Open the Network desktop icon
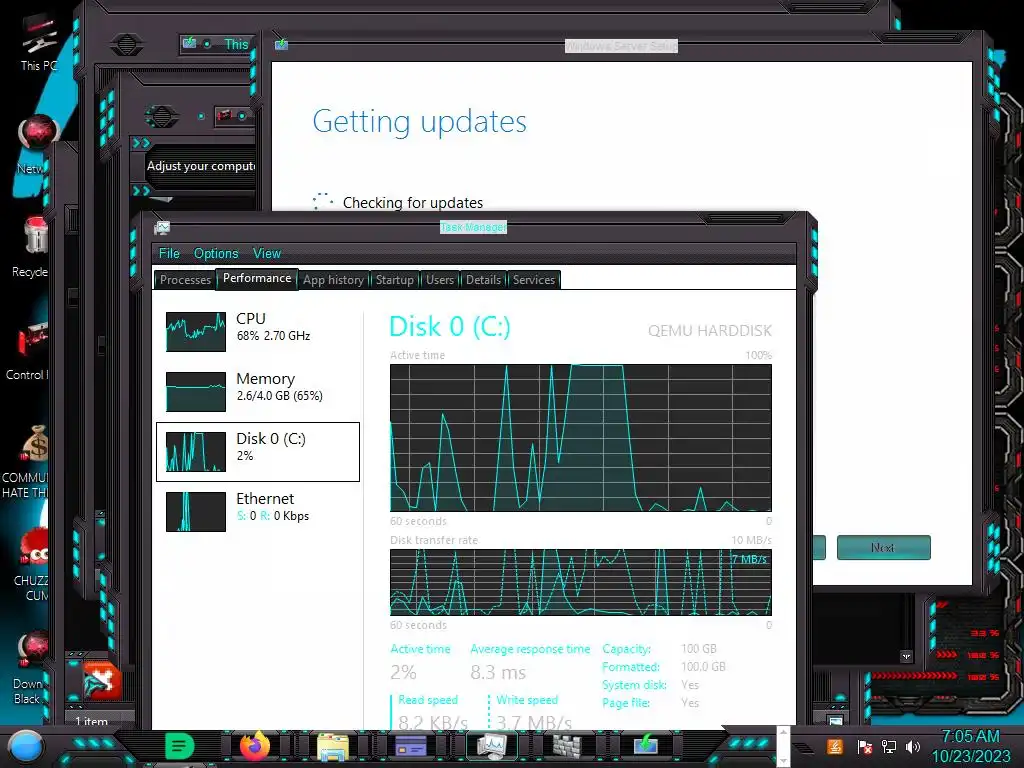1024x768 pixels. 38,145
